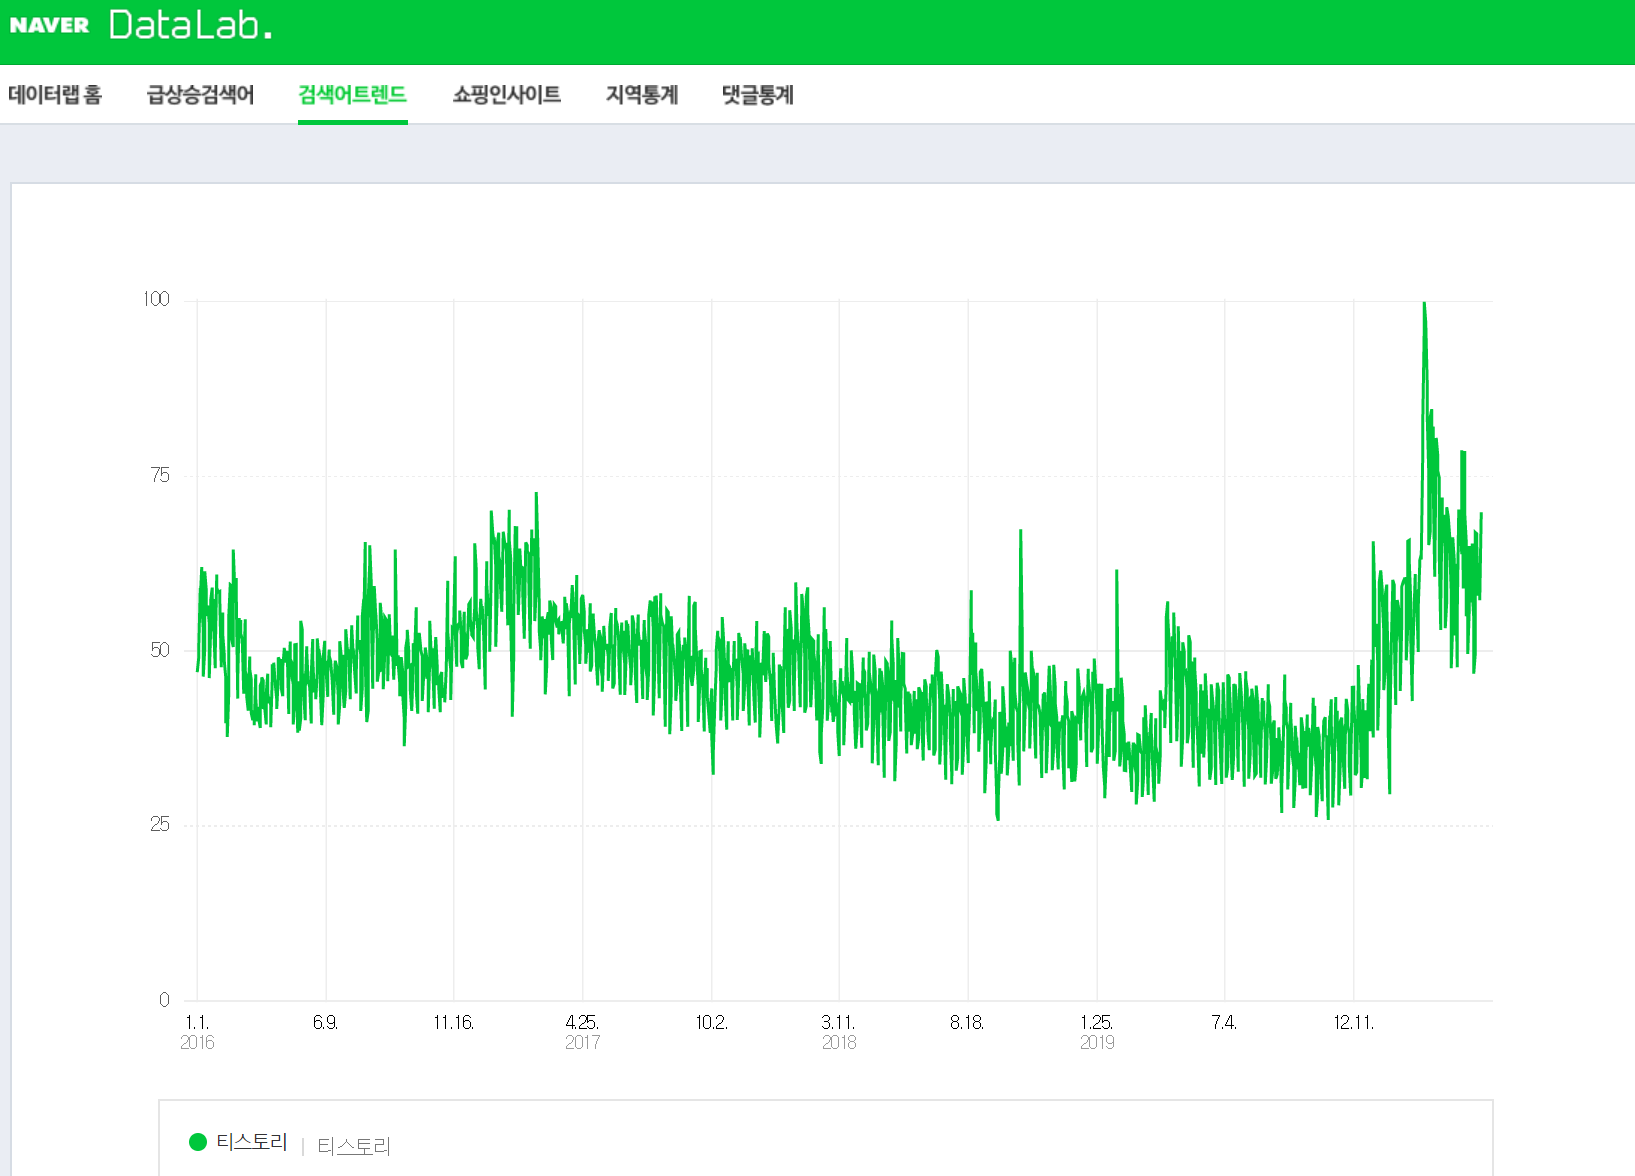The image size is (1635, 1176).
Task: Click the 1.25. date axis label
Action: (1096, 1022)
